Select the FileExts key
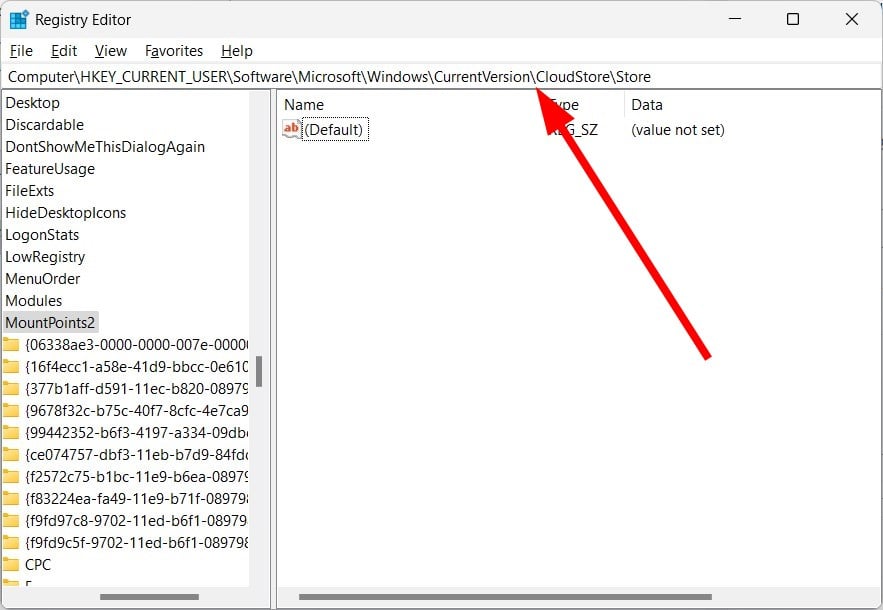Viewport: 883px width, 610px height. 30,191
